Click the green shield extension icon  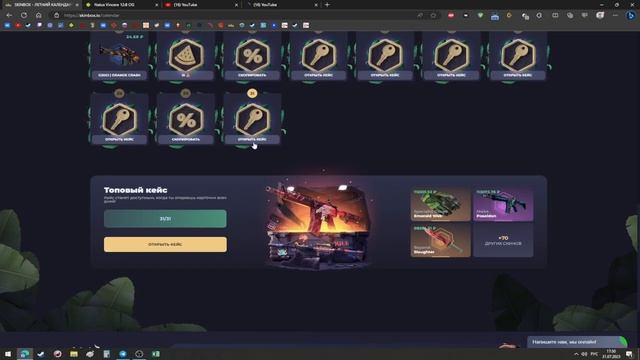coord(480,16)
